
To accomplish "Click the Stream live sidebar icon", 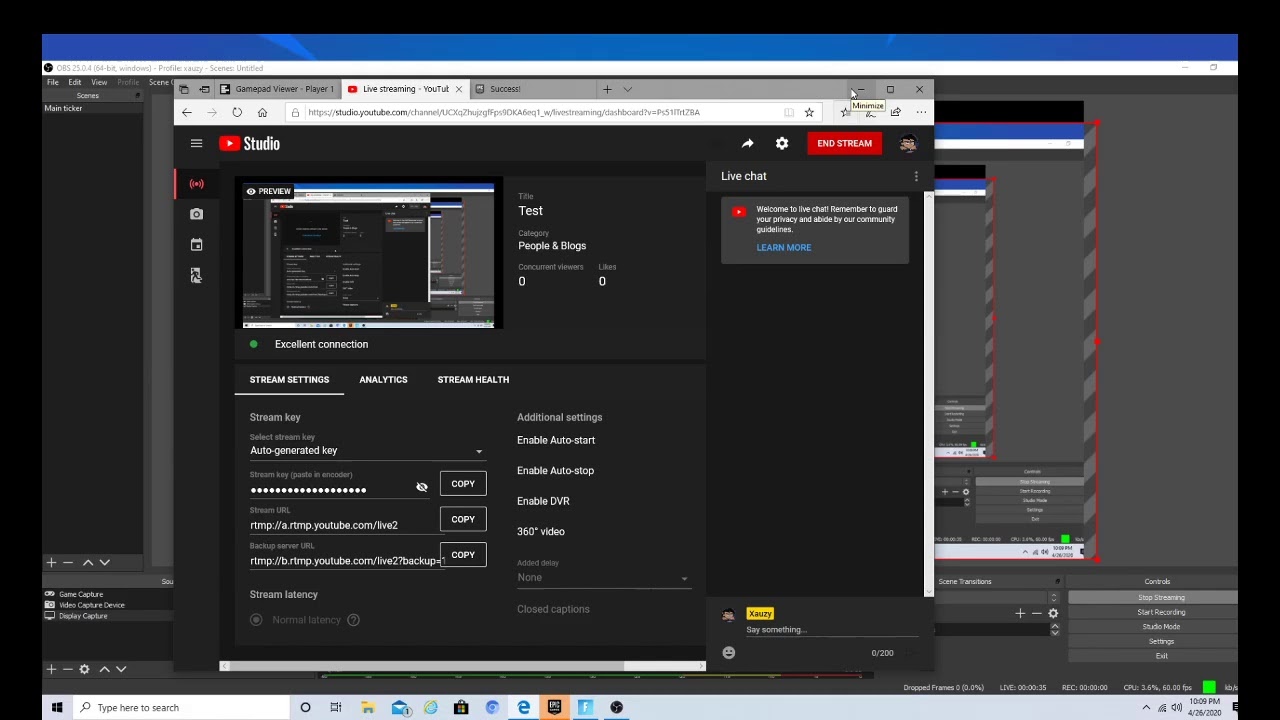I will click(196, 184).
